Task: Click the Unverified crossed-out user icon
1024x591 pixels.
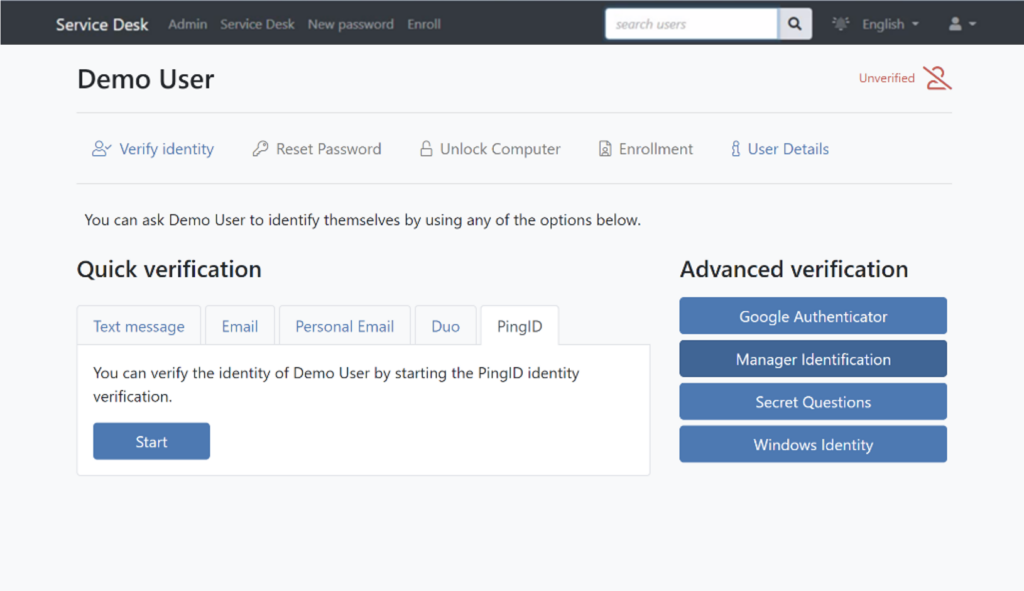Action: pyautogui.click(x=937, y=78)
